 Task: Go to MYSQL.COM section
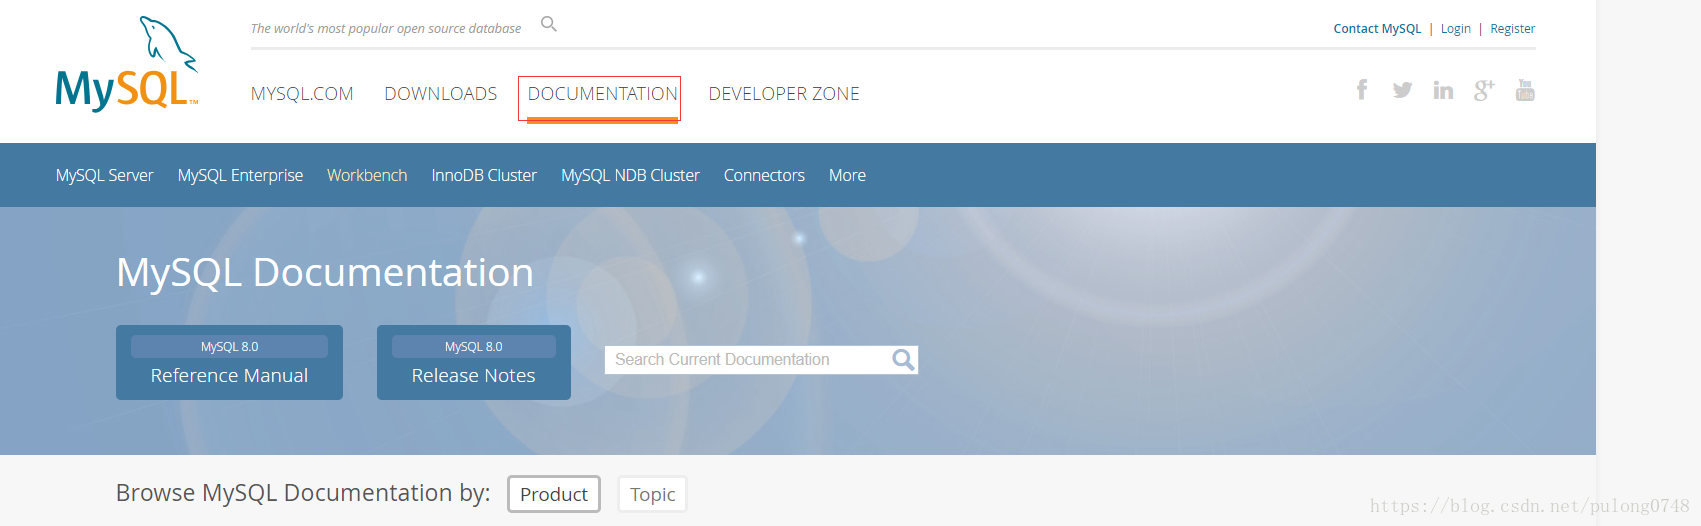[x=302, y=94]
